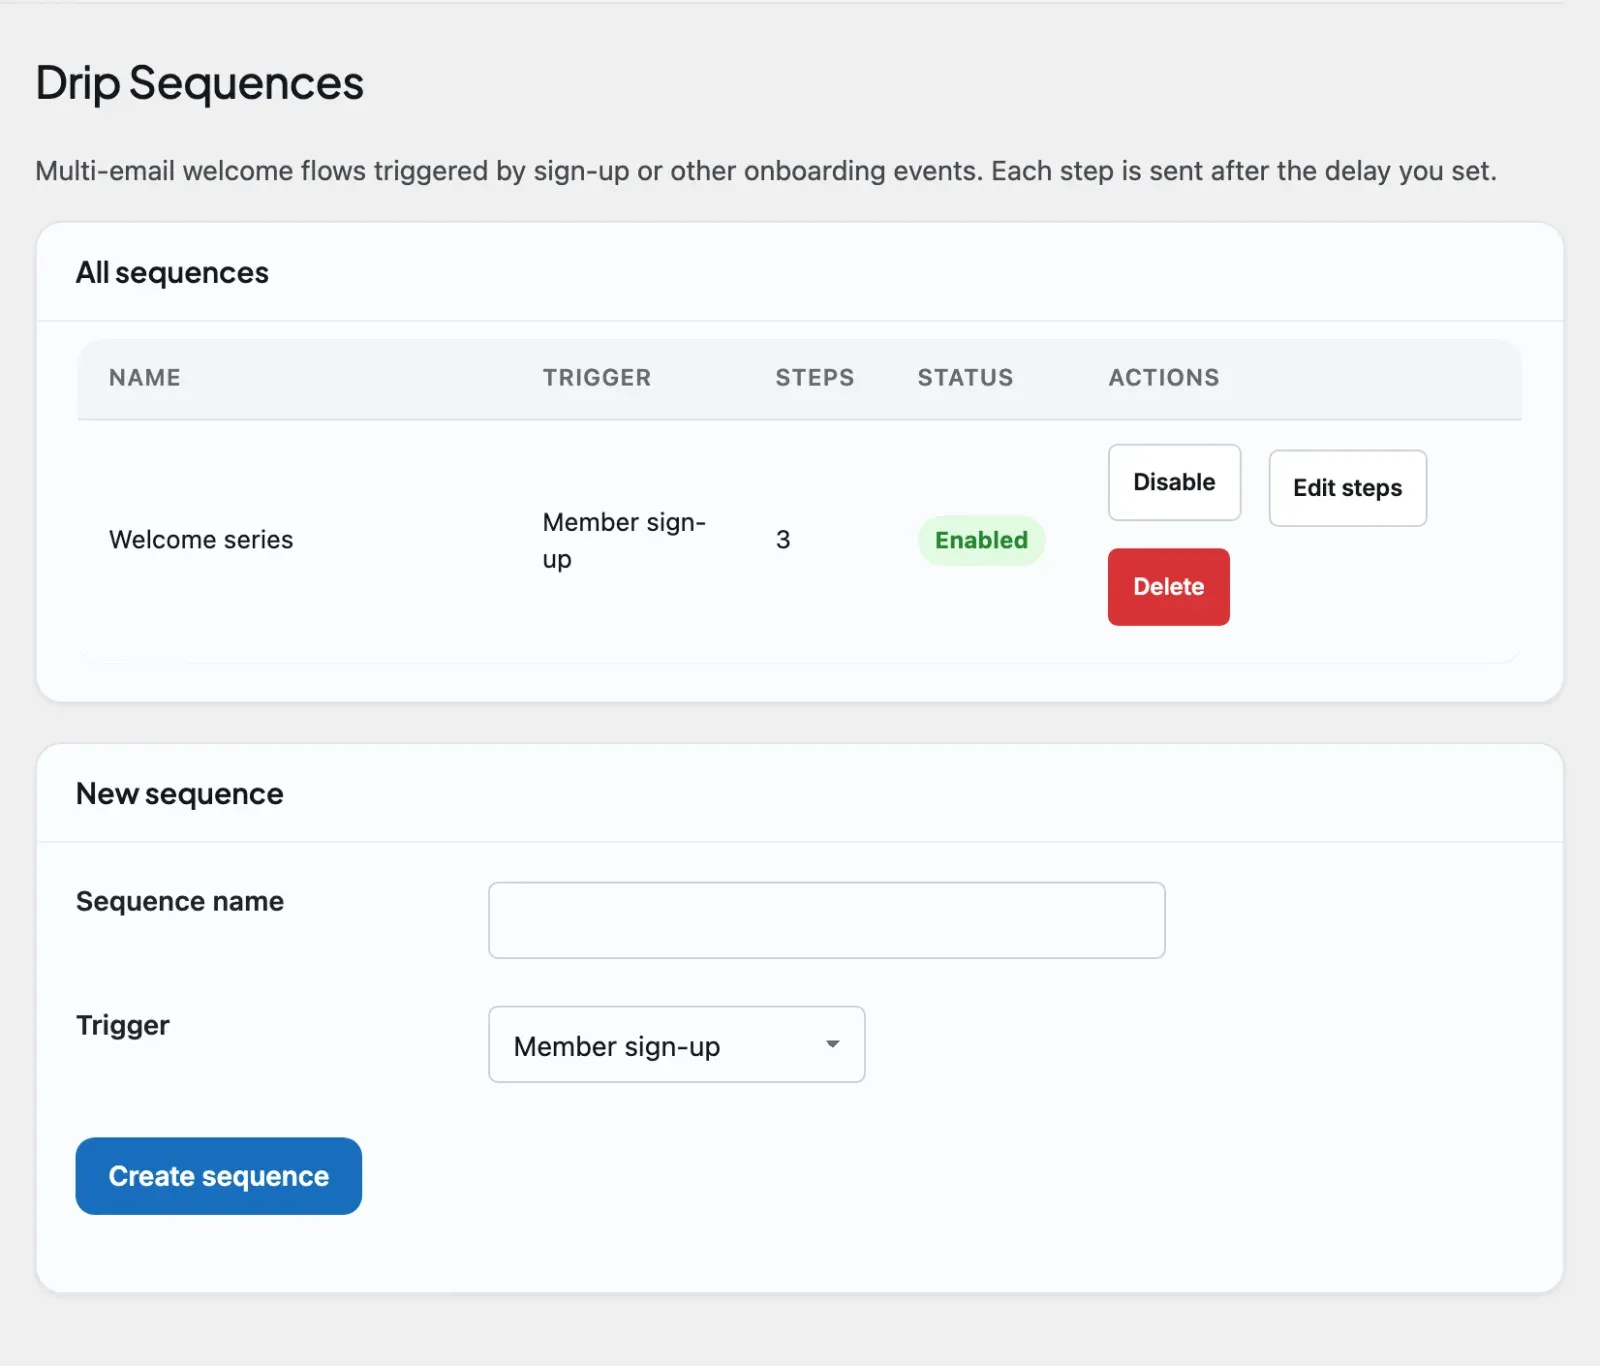The height and width of the screenshot is (1366, 1600).
Task: Select the Welcome series name cell
Action: coord(201,540)
